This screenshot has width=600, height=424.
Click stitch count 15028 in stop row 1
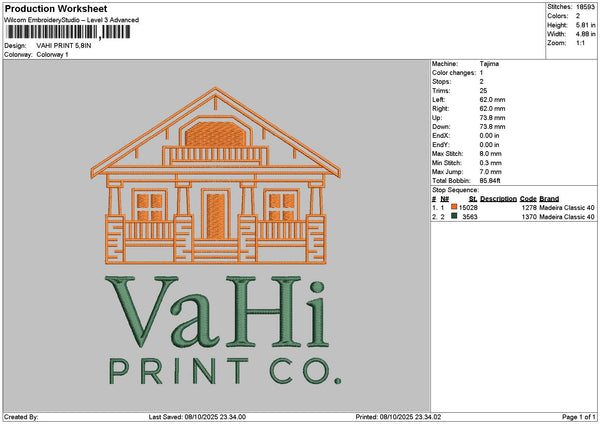click(468, 207)
